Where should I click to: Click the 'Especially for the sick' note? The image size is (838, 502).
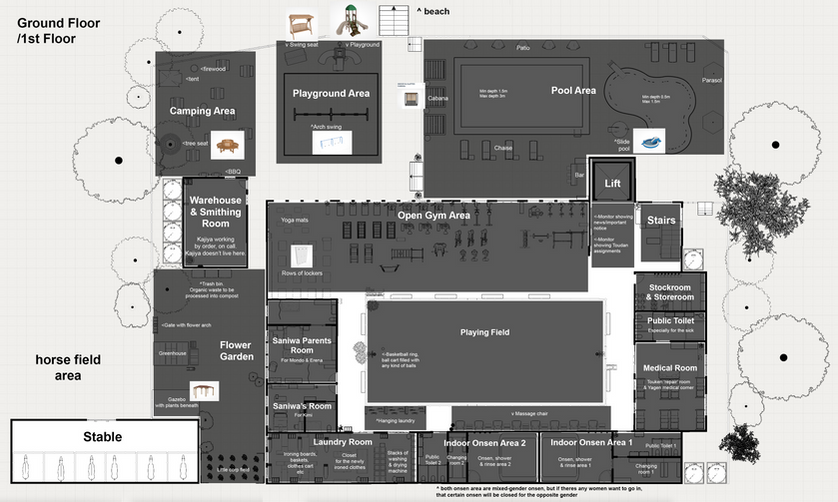click(x=670, y=330)
